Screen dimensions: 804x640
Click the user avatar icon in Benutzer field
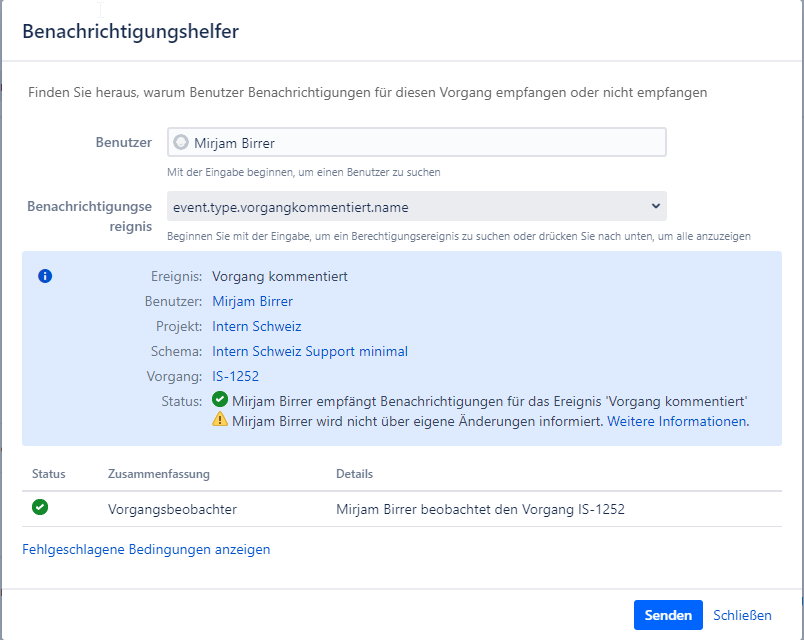tap(181, 142)
